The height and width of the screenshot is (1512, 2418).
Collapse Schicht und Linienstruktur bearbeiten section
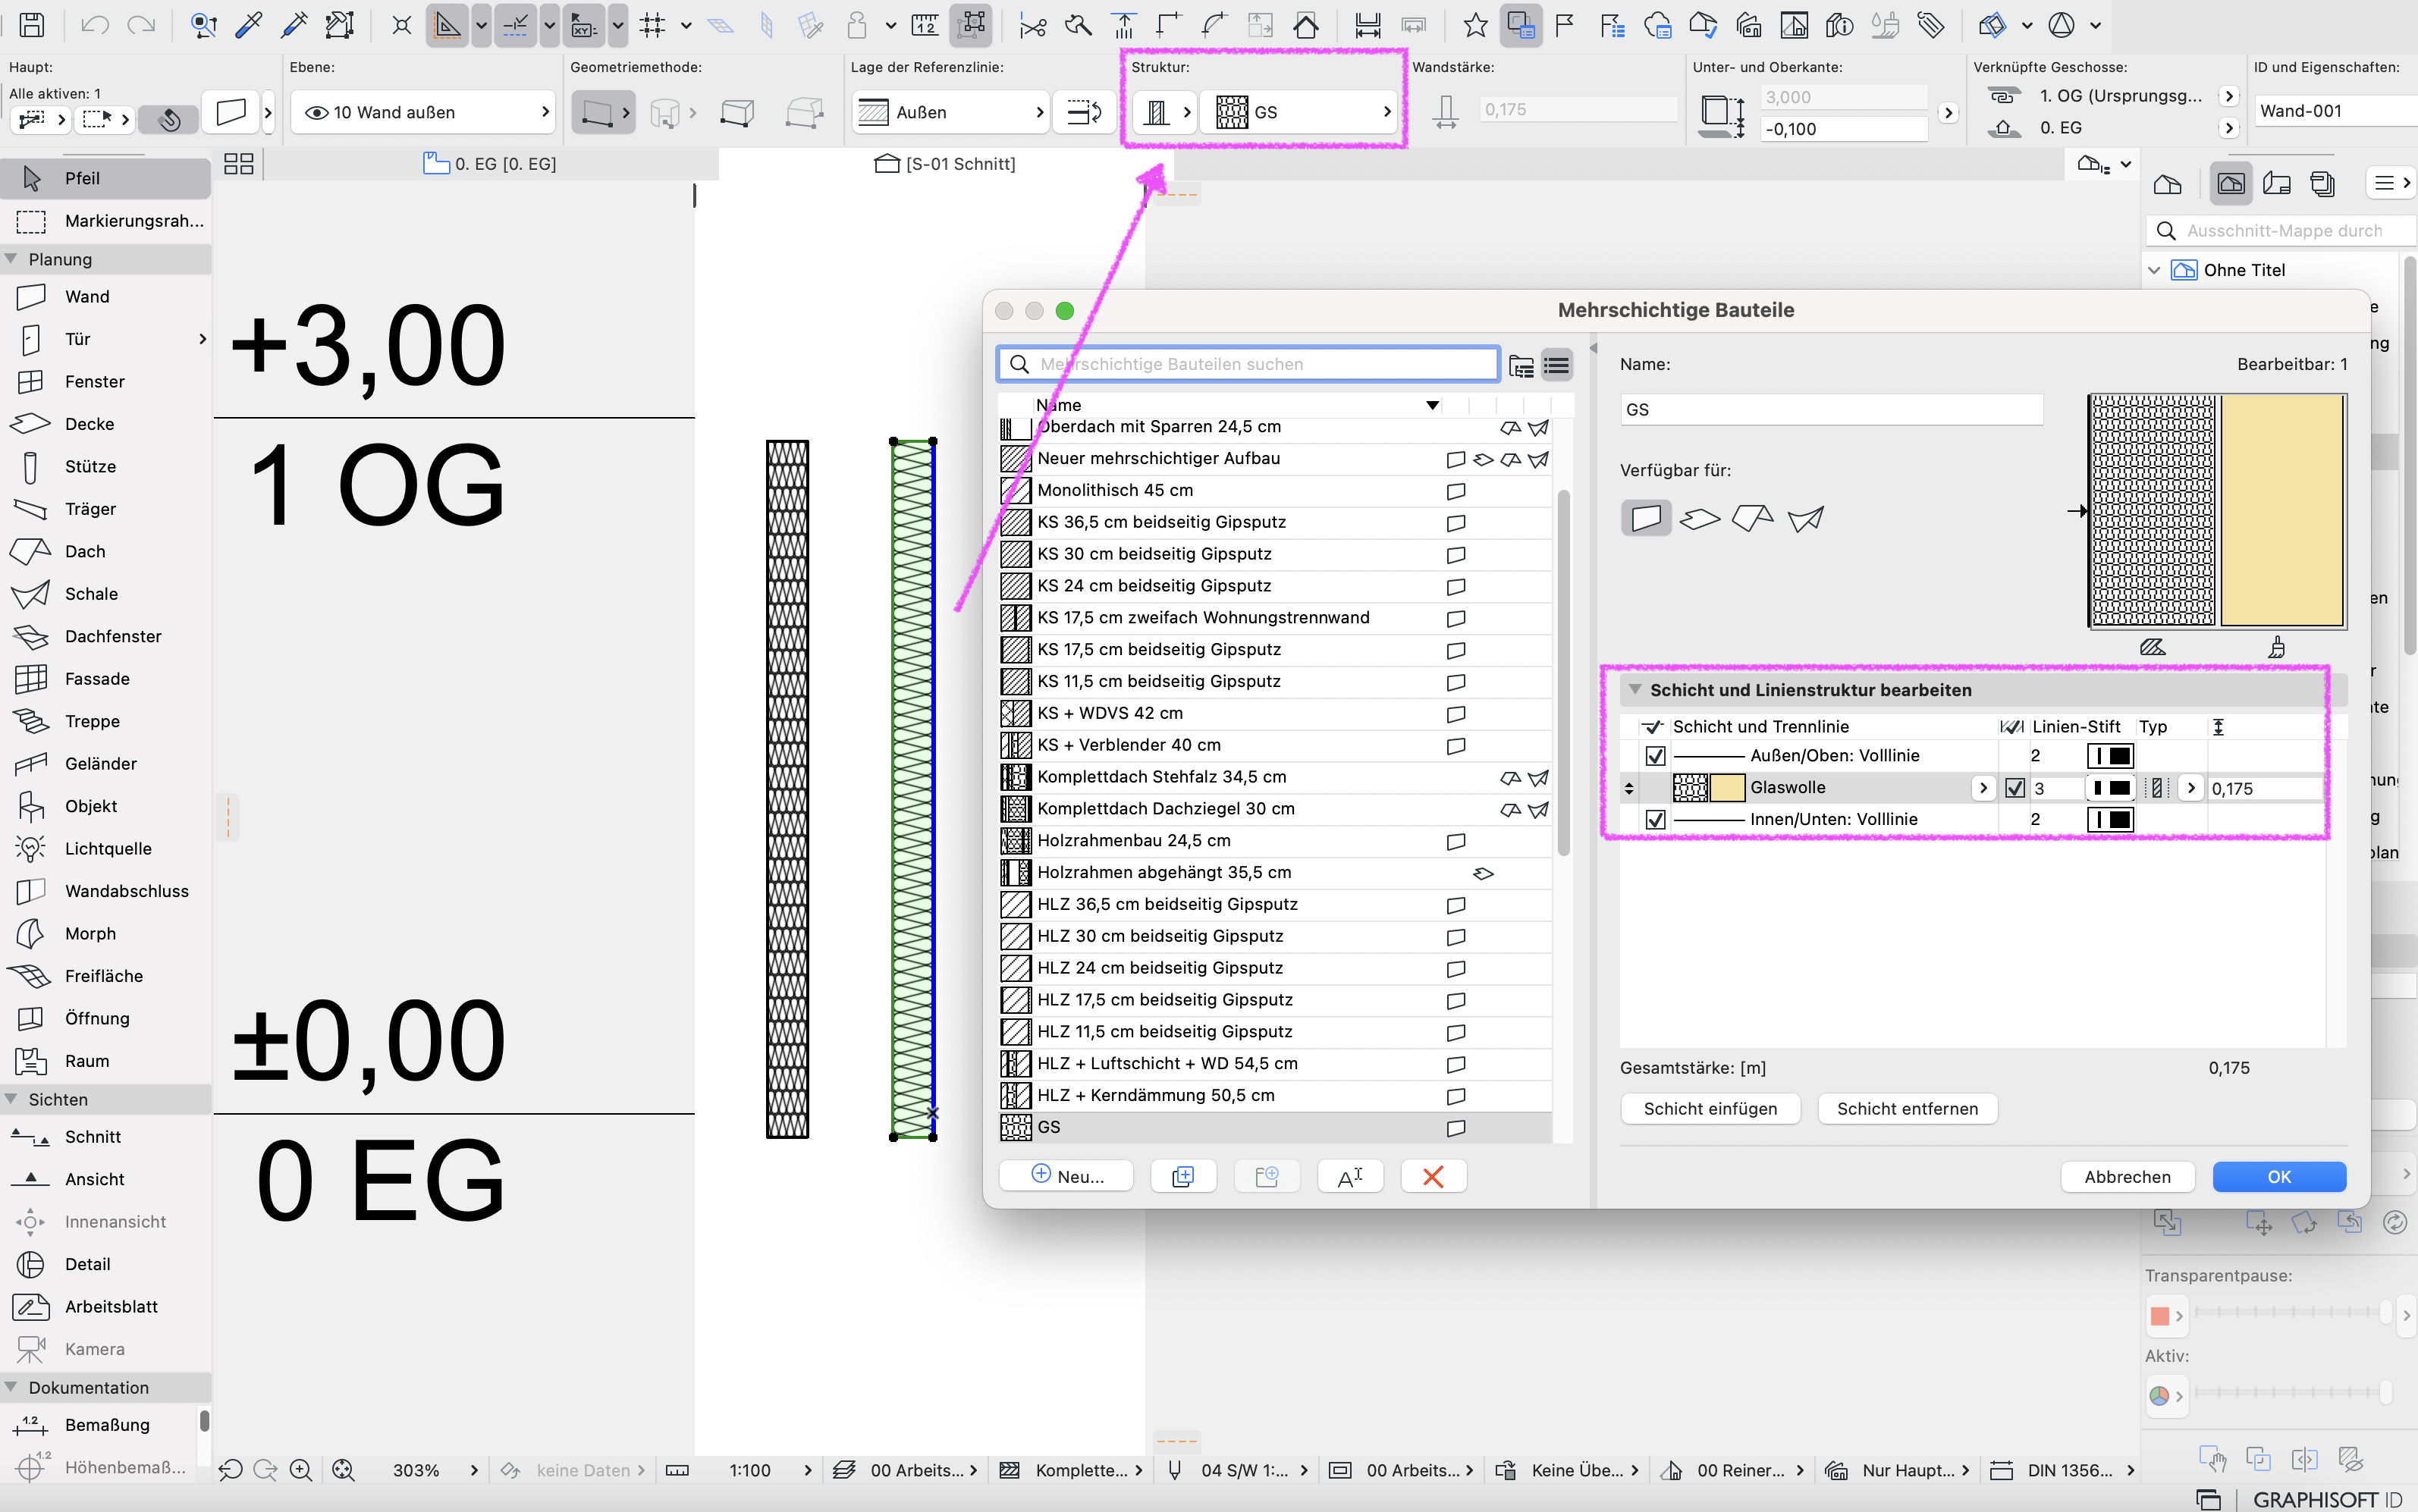[1635, 690]
